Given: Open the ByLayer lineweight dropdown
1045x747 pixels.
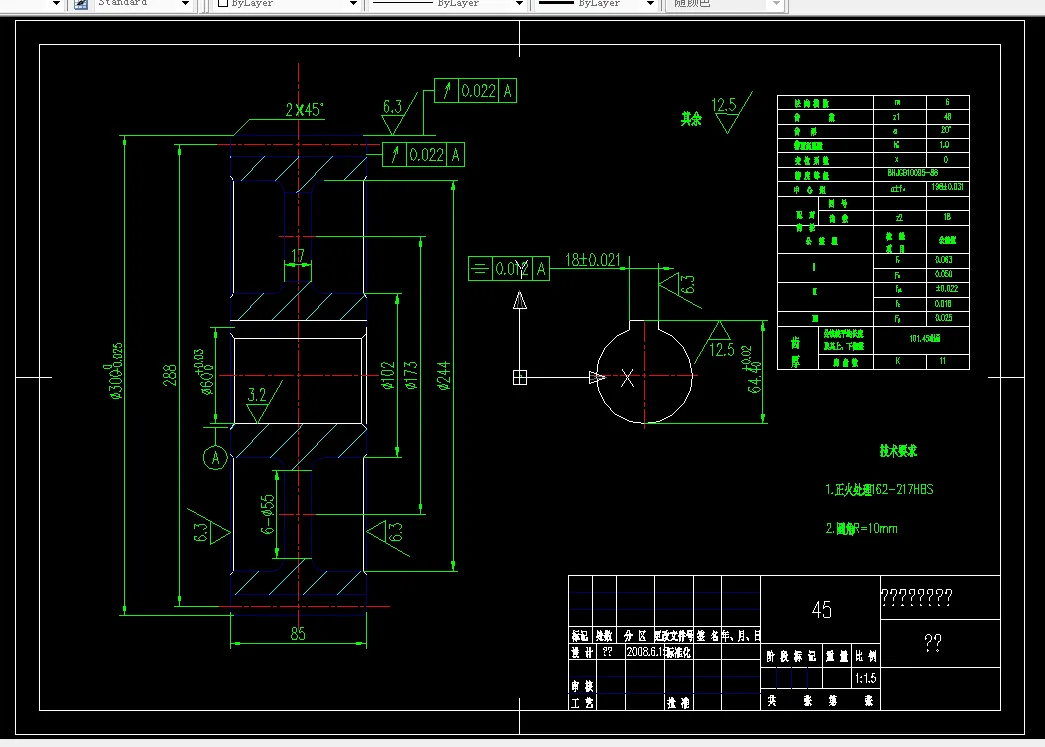Looking at the screenshot, I should [x=650, y=4].
